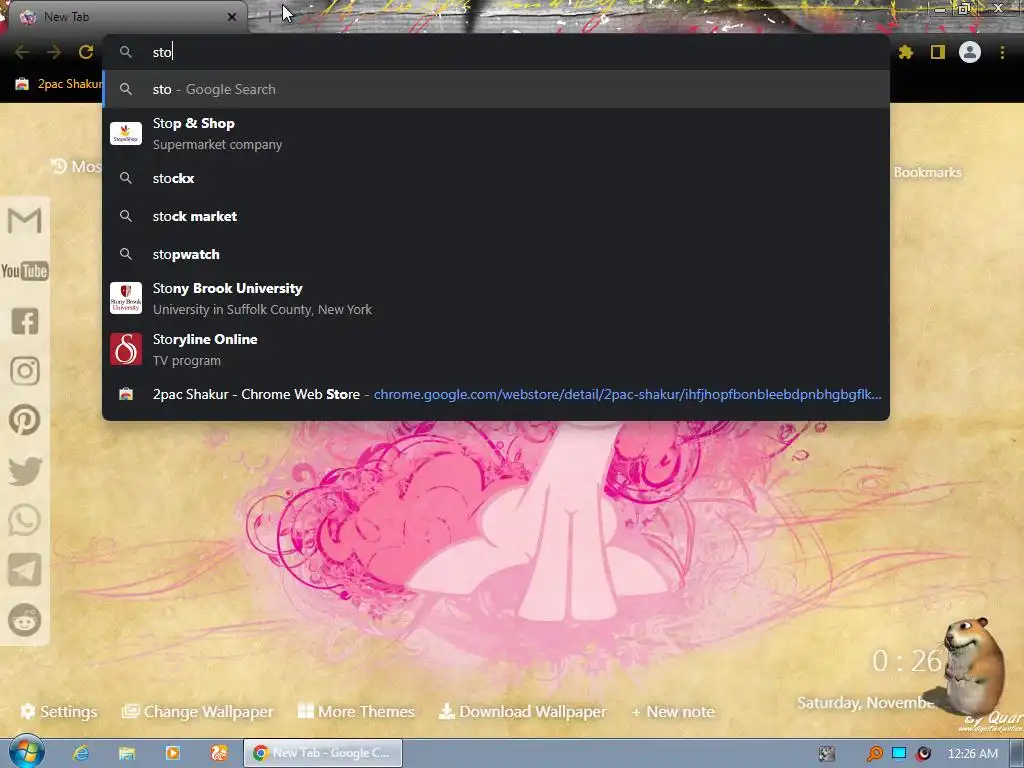Click Stop & Shop logo thumbnail
Screen dimensions: 1024x768
pyautogui.click(x=126, y=134)
